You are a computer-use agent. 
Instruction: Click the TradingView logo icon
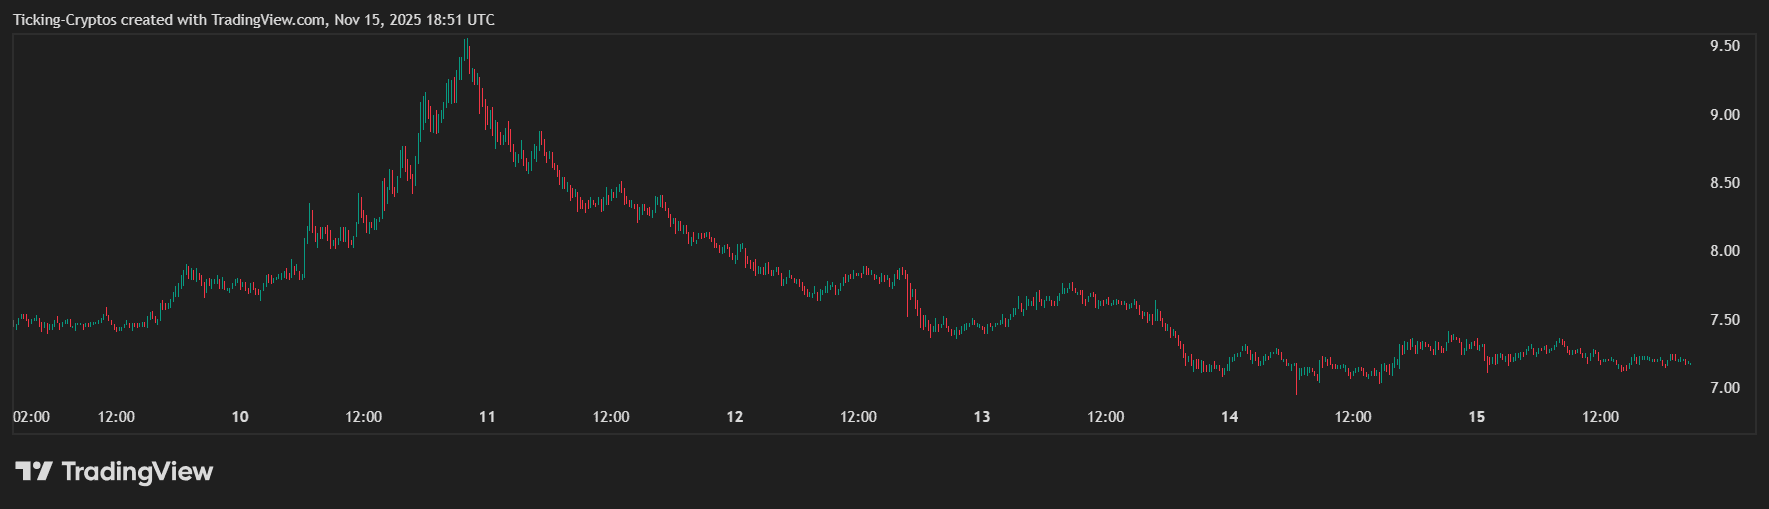pos(33,471)
